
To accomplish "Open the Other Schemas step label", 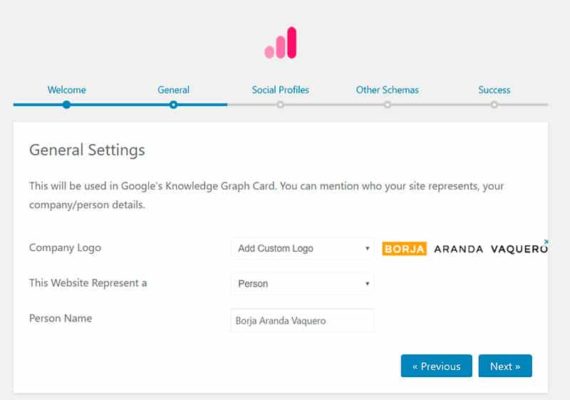I will coord(387,90).
